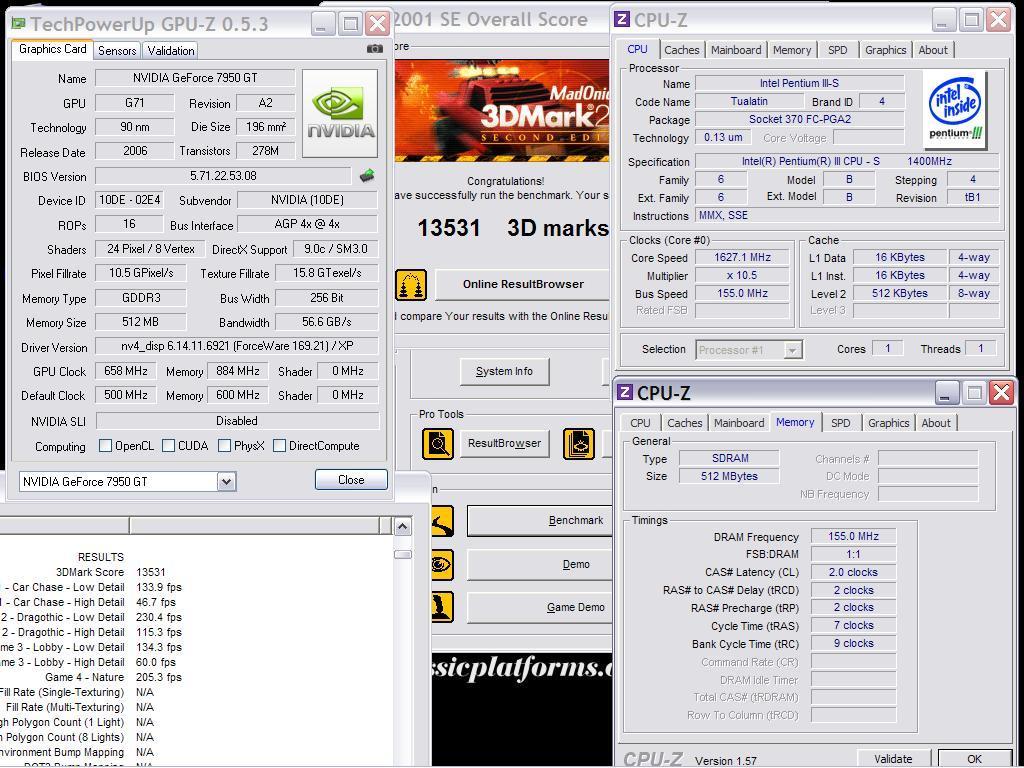Select Mainboard tab in lower CPU-Z window

pyautogui.click(x=739, y=423)
